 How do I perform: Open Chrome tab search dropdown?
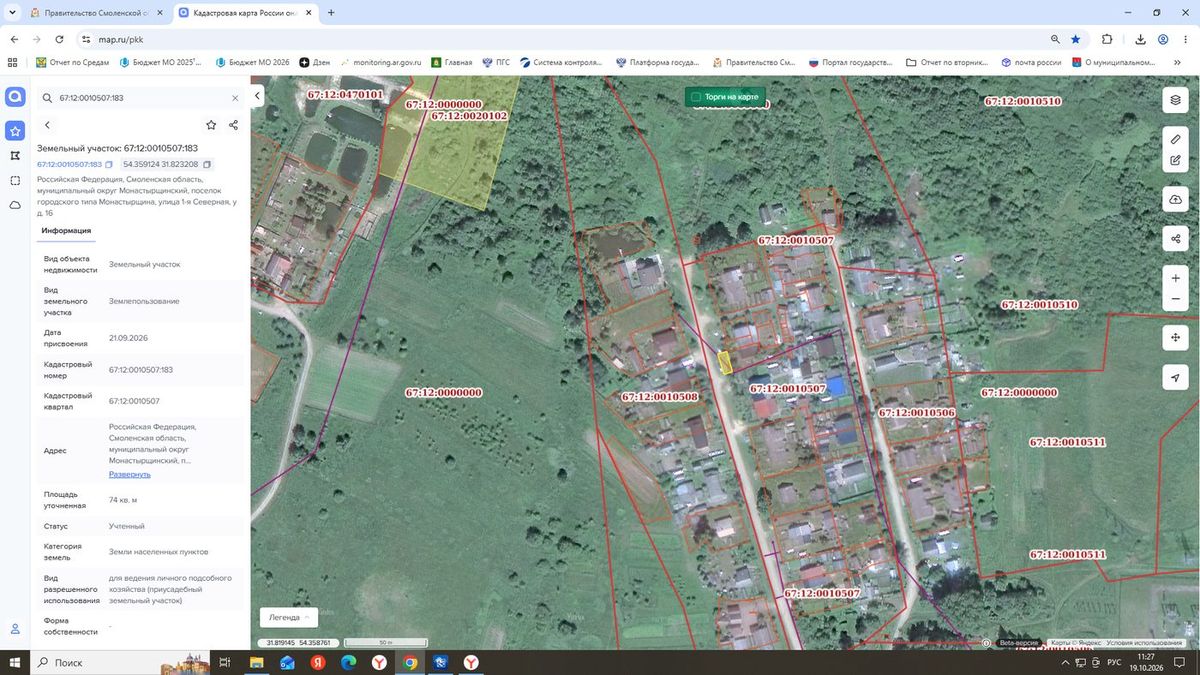point(12,13)
